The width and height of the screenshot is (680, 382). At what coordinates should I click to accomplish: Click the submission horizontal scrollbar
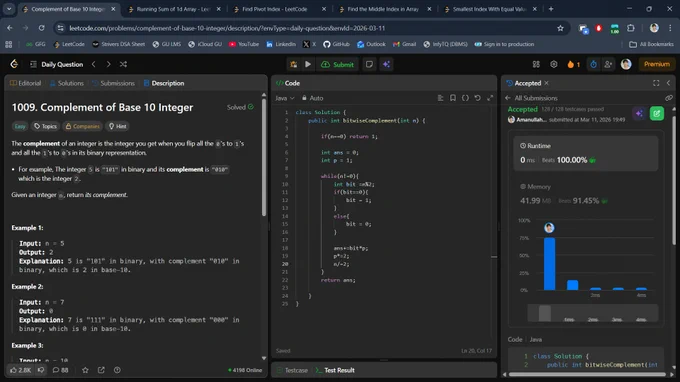(x=587, y=374)
